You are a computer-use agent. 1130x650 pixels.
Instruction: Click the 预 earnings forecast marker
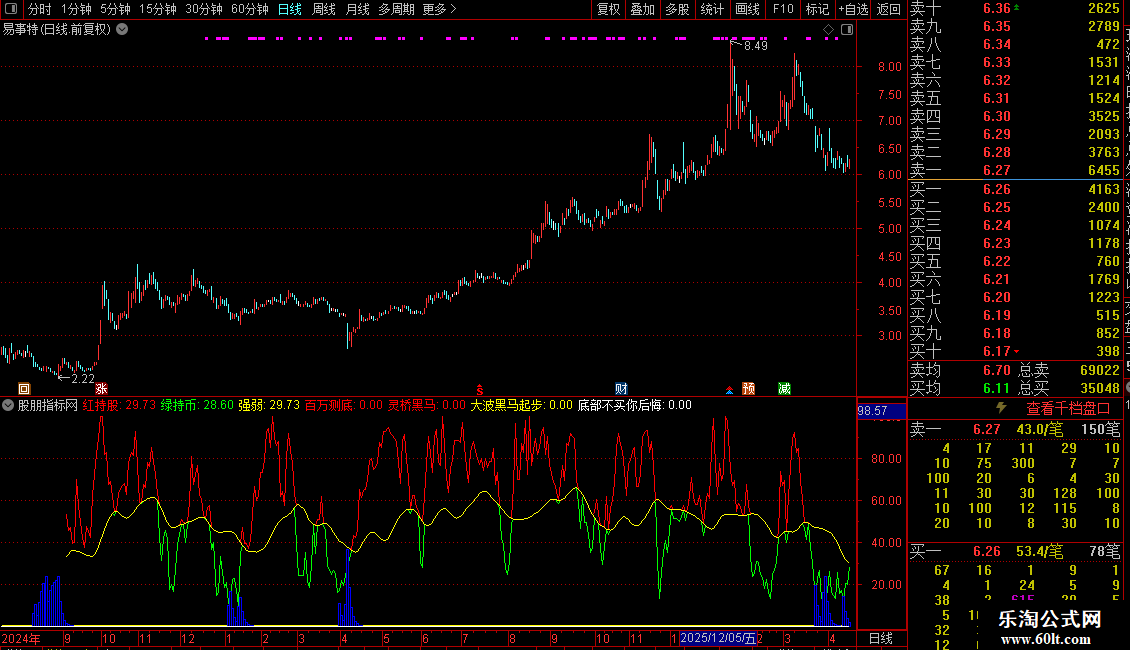749,388
